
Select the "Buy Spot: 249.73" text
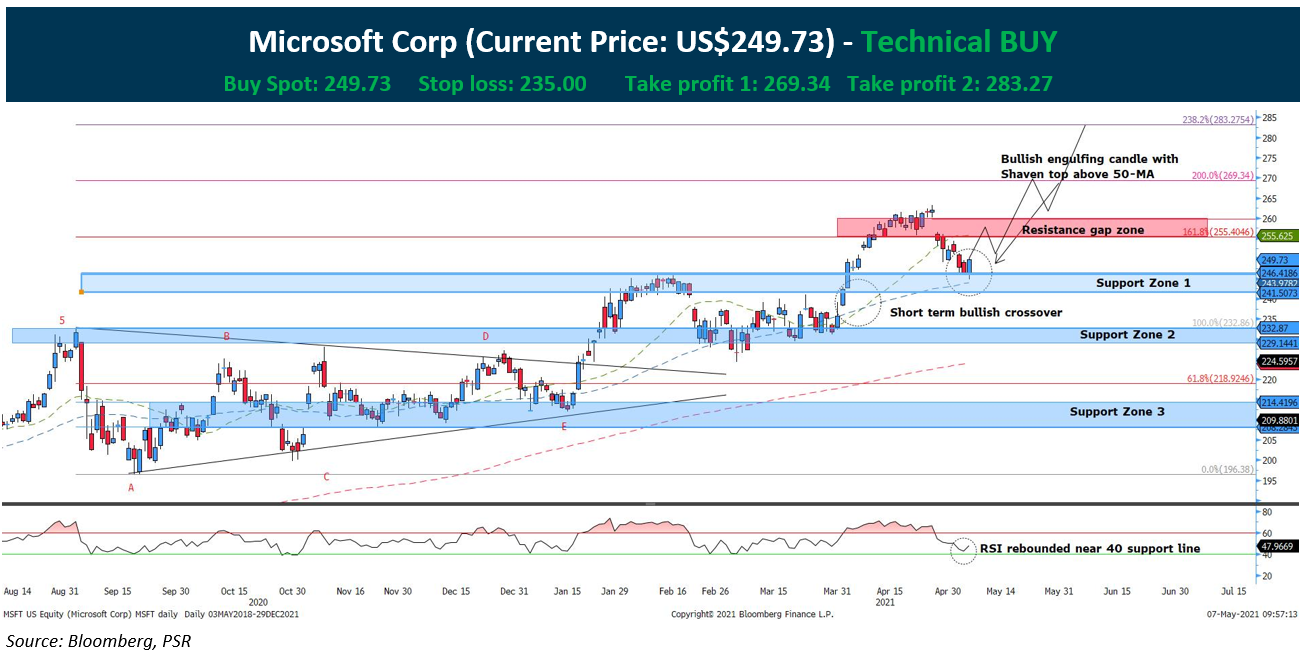click(x=308, y=83)
